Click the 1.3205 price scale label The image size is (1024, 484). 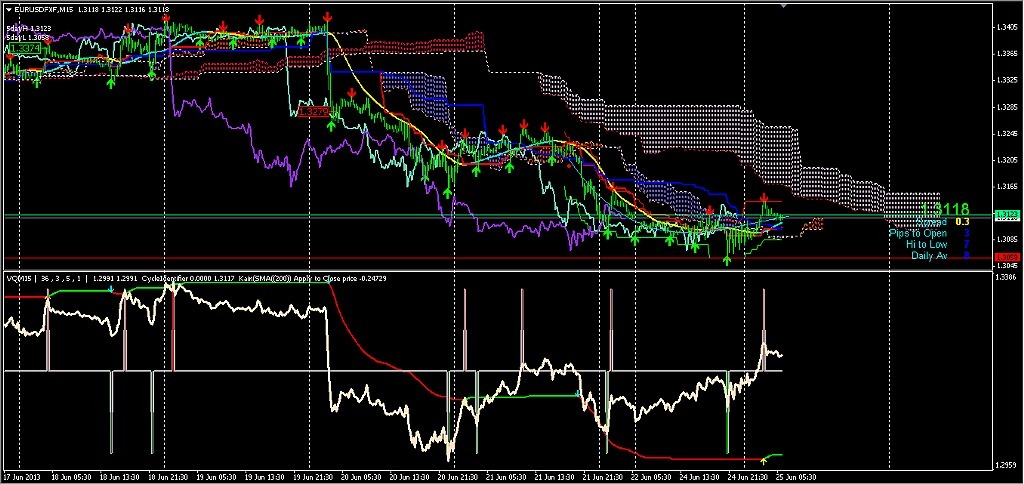(1006, 160)
